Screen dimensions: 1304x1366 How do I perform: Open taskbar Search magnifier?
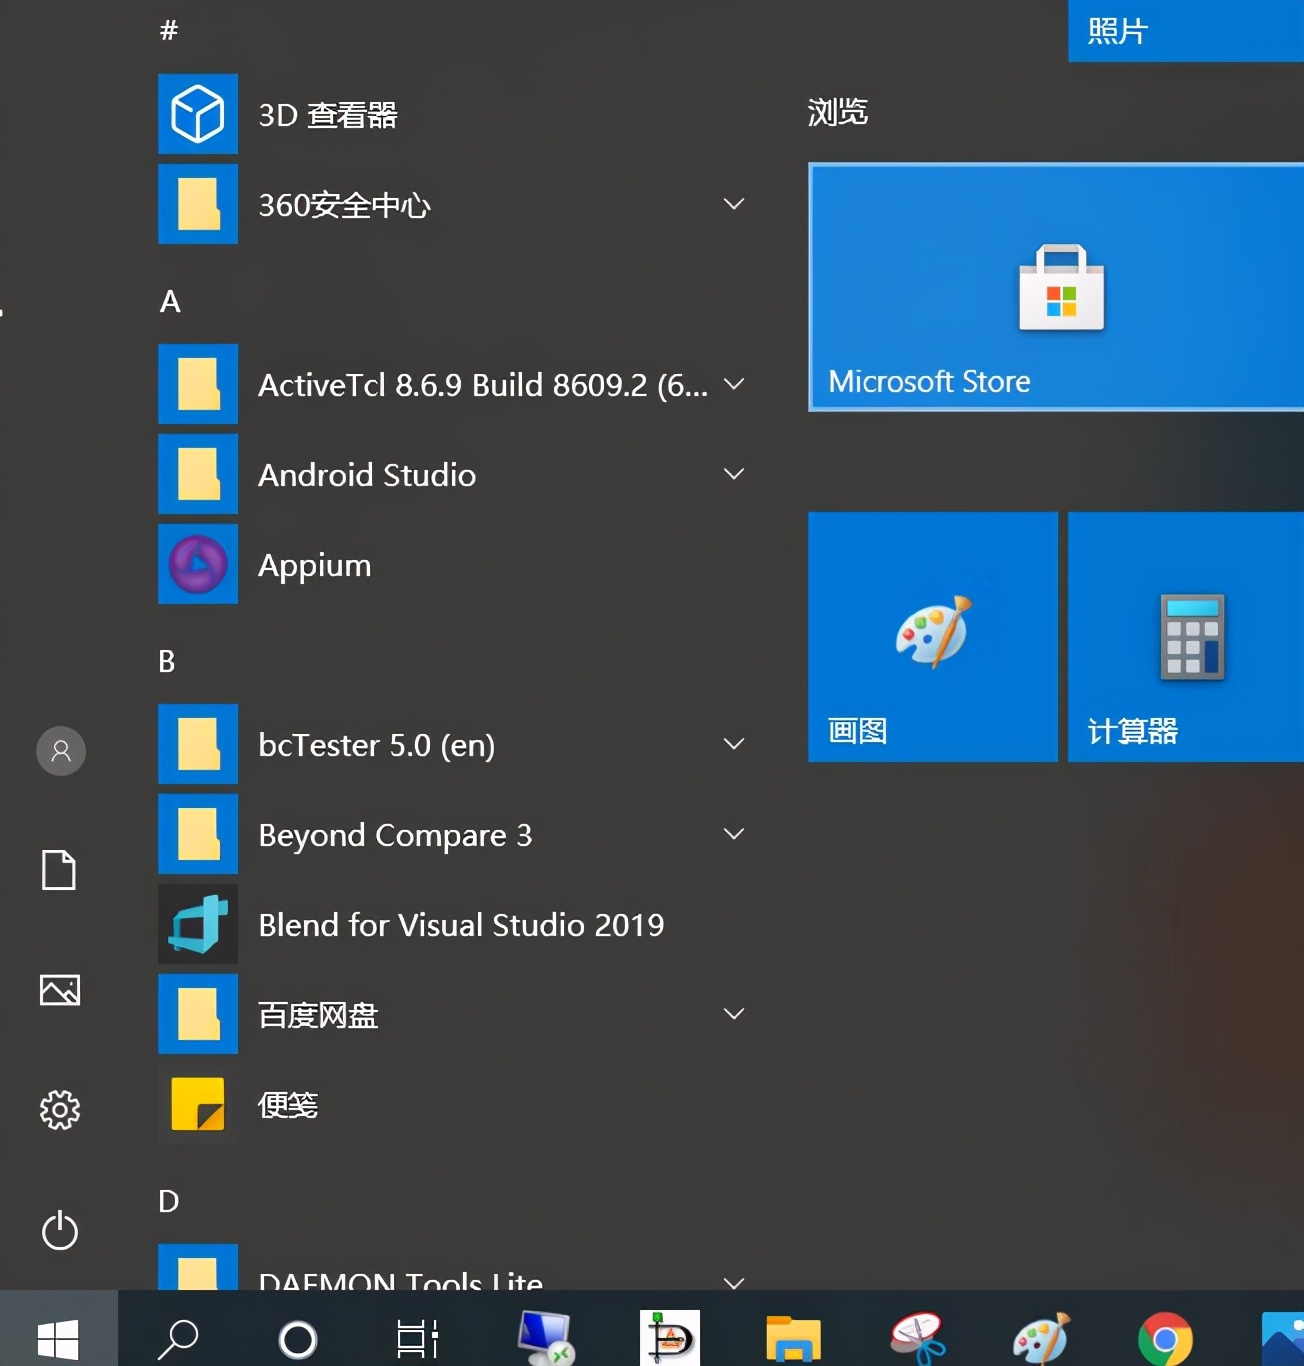pos(178,1338)
